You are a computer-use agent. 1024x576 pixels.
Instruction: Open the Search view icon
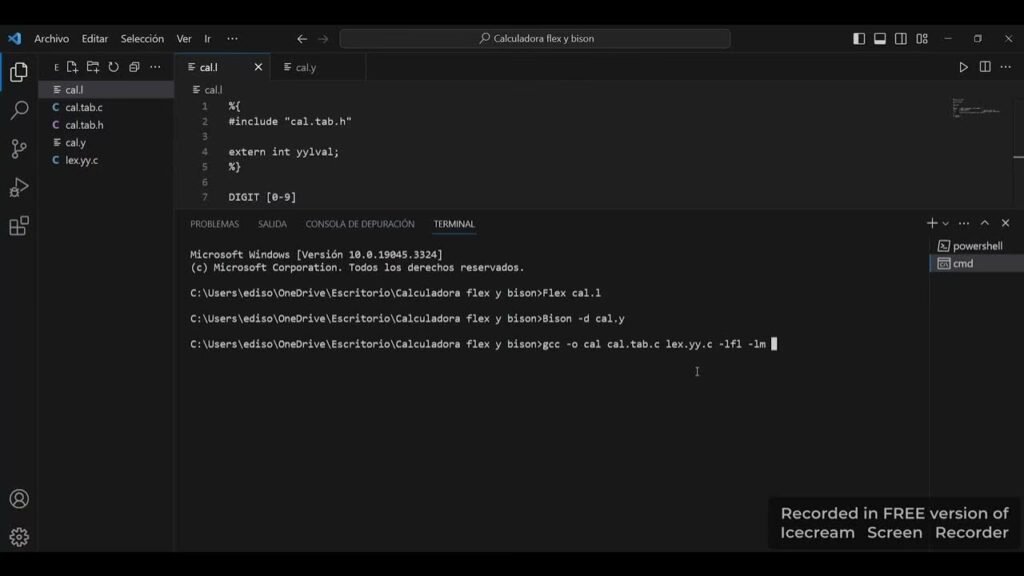pyautogui.click(x=18, y=110)
